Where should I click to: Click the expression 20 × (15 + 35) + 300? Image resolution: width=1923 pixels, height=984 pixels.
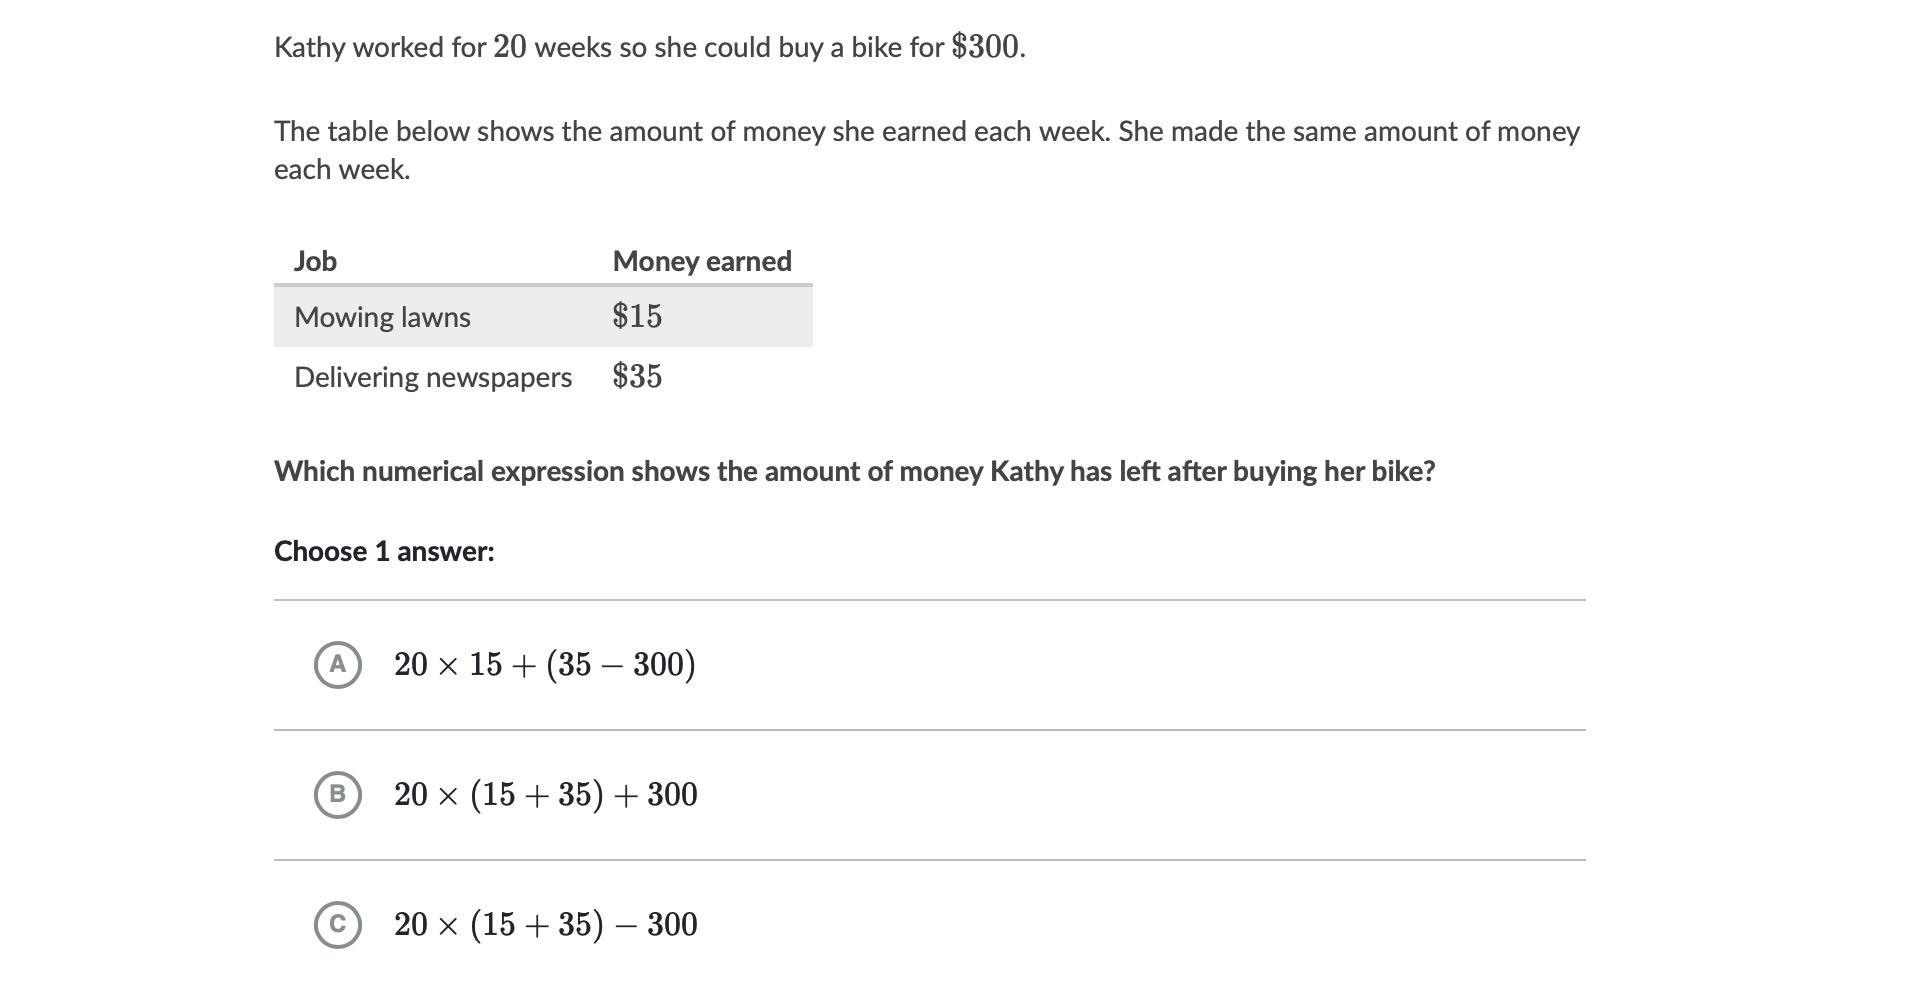546,795
